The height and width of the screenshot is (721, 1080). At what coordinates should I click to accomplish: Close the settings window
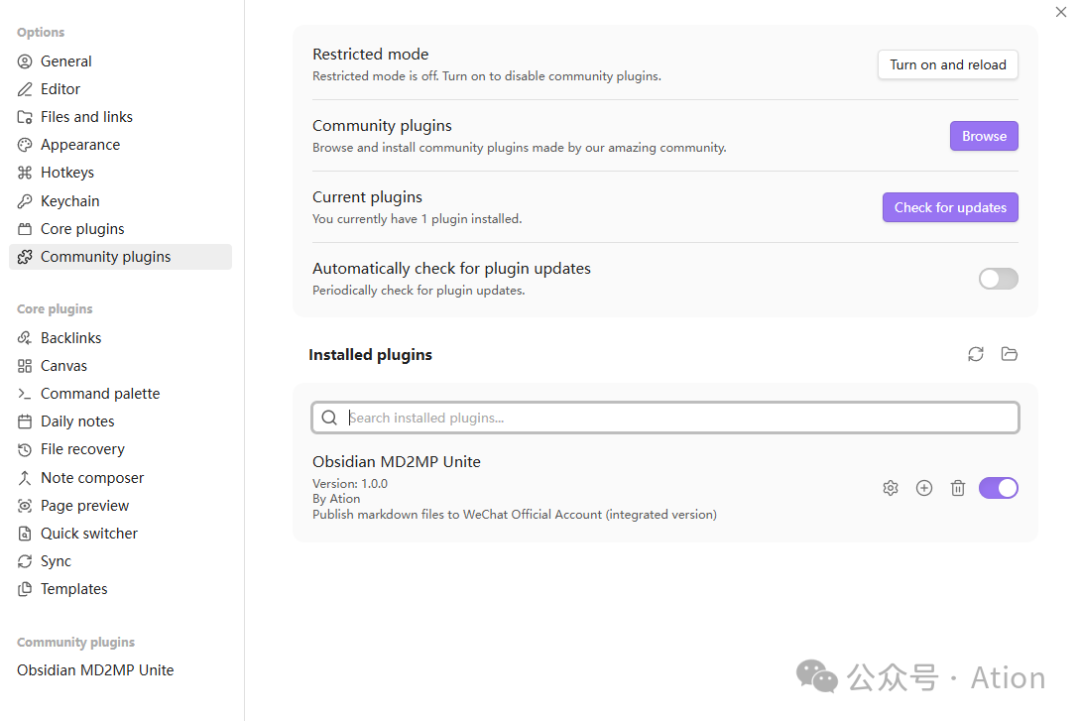[1061, 12]
